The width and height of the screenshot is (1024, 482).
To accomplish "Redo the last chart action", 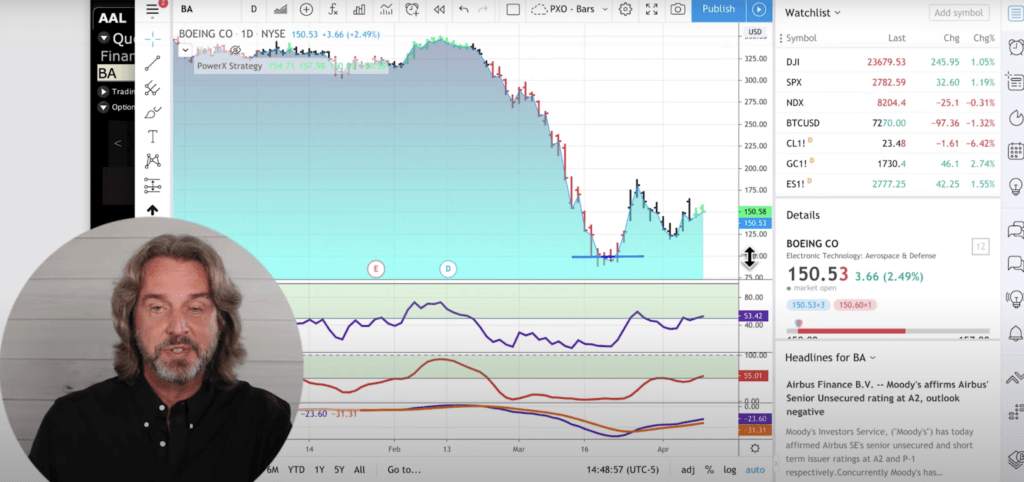I will pos(483,9).
